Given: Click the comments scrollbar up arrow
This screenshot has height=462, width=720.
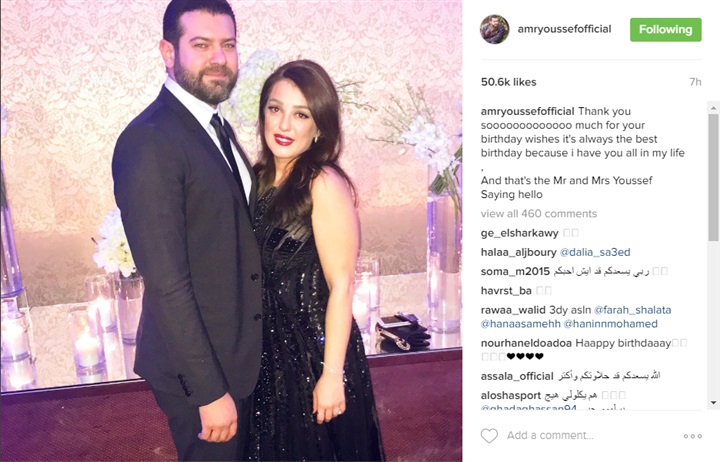Looking at the screenshot, I should pyautogui.click(x=713, y=109).
